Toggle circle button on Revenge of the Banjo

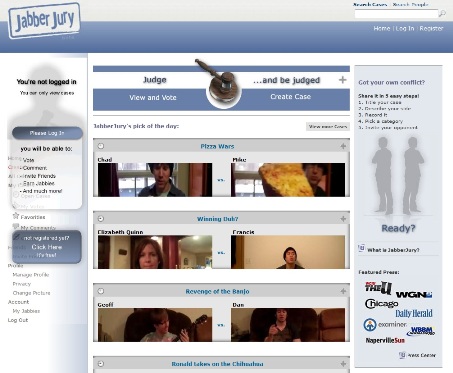click(101, 291)
